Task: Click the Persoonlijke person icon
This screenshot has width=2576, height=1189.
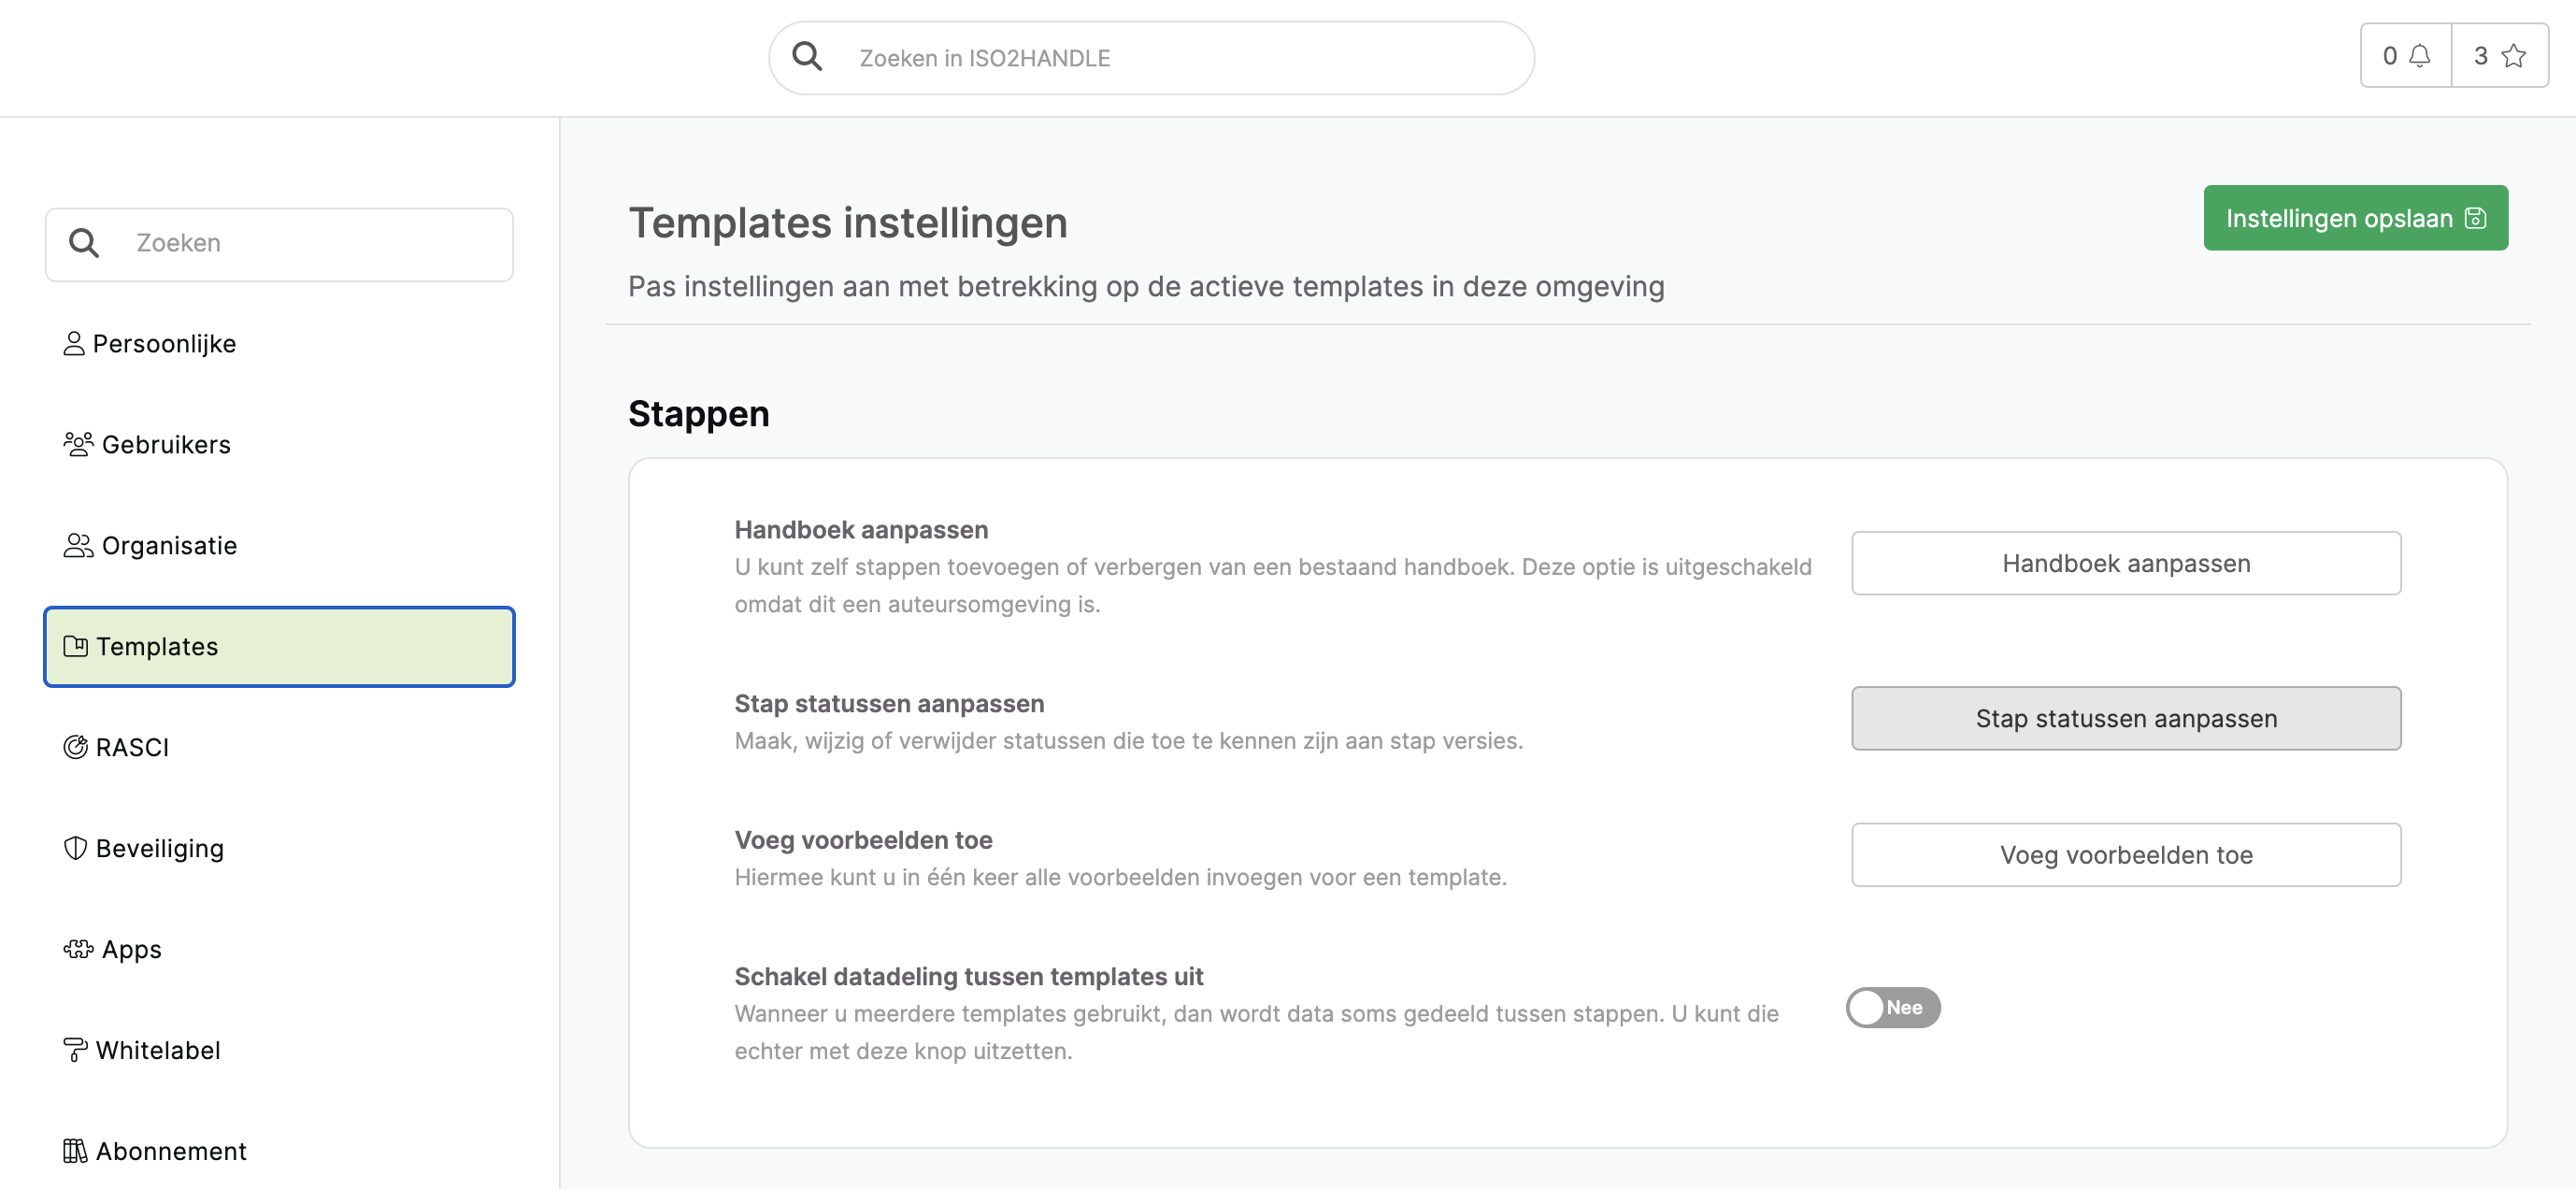Action: pyautogui.click(x=74, y=344)
